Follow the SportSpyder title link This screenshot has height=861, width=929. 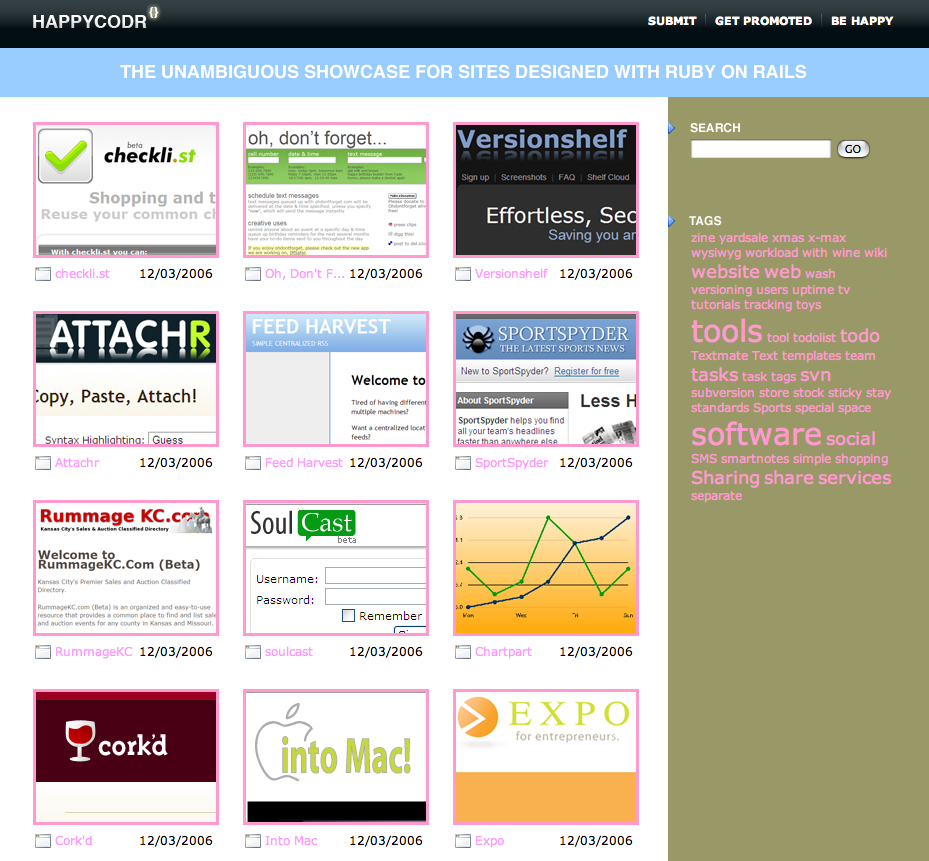tap(511, 463)
